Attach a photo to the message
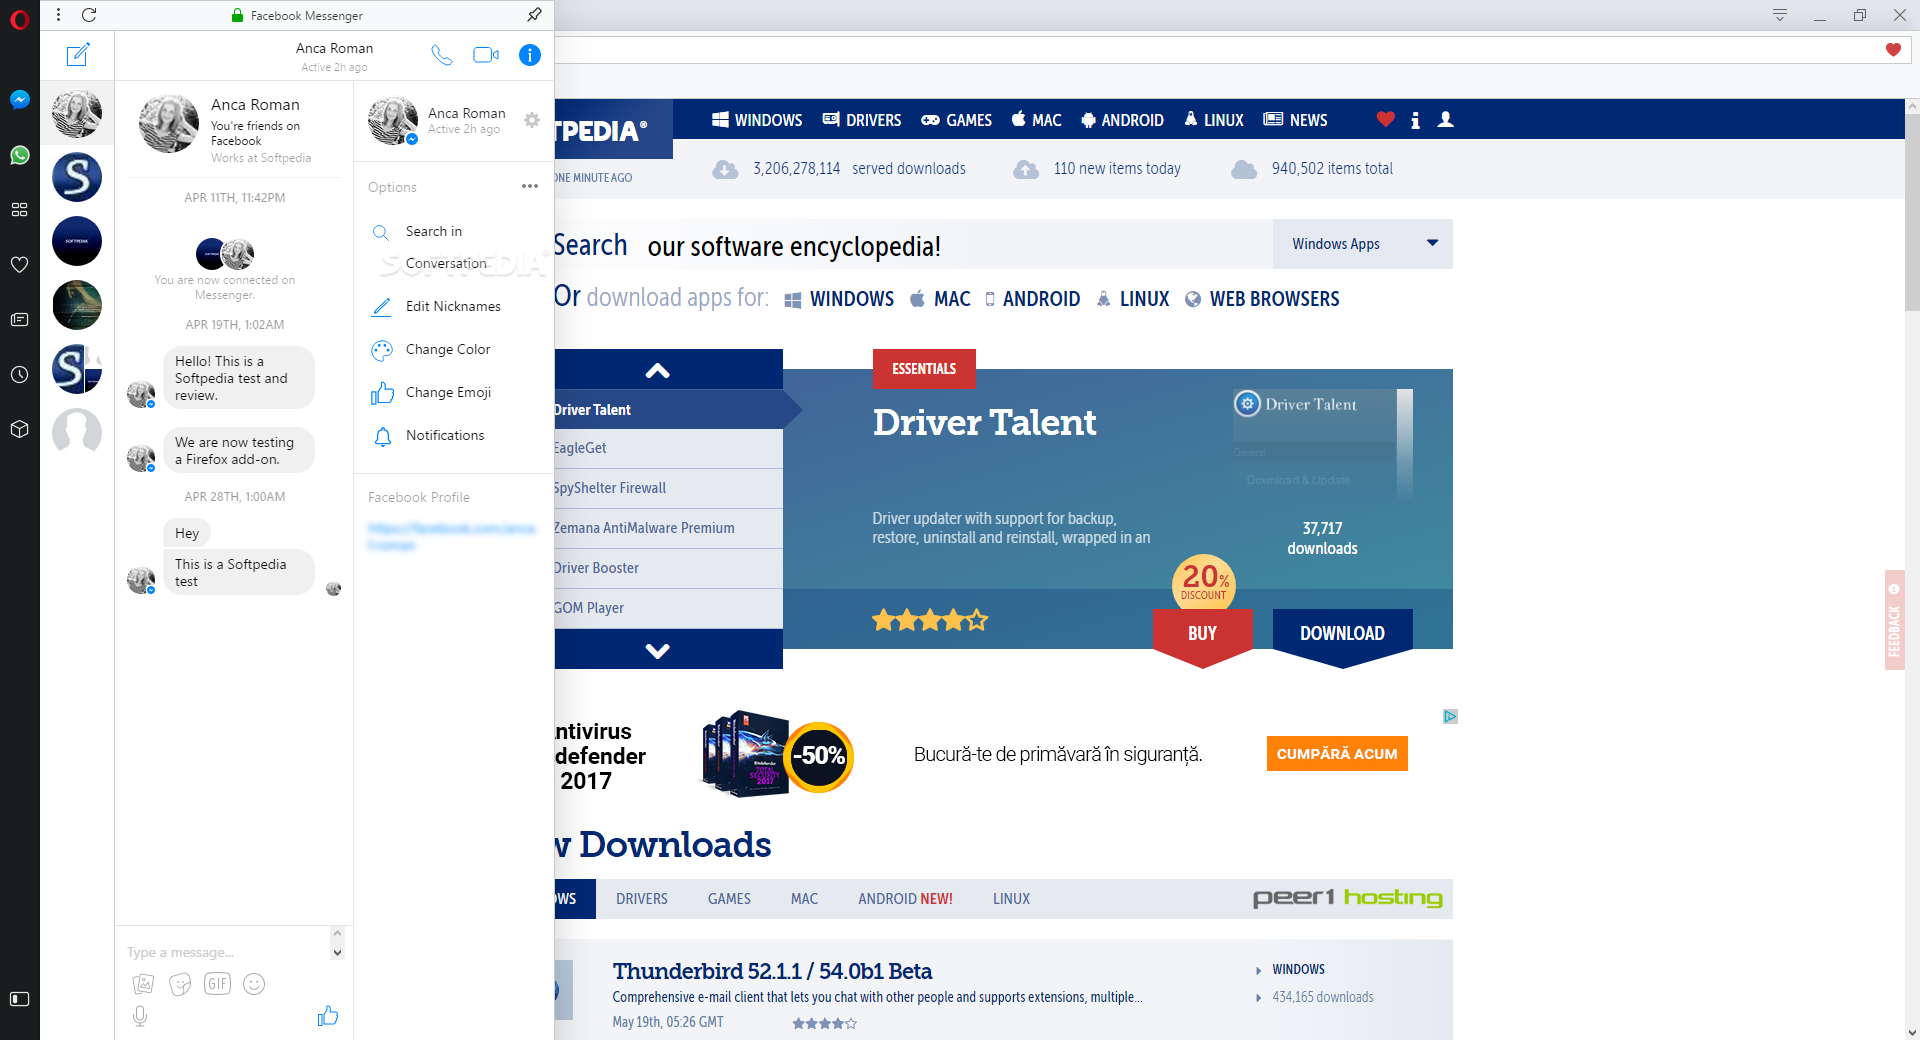 pos(144,984)
